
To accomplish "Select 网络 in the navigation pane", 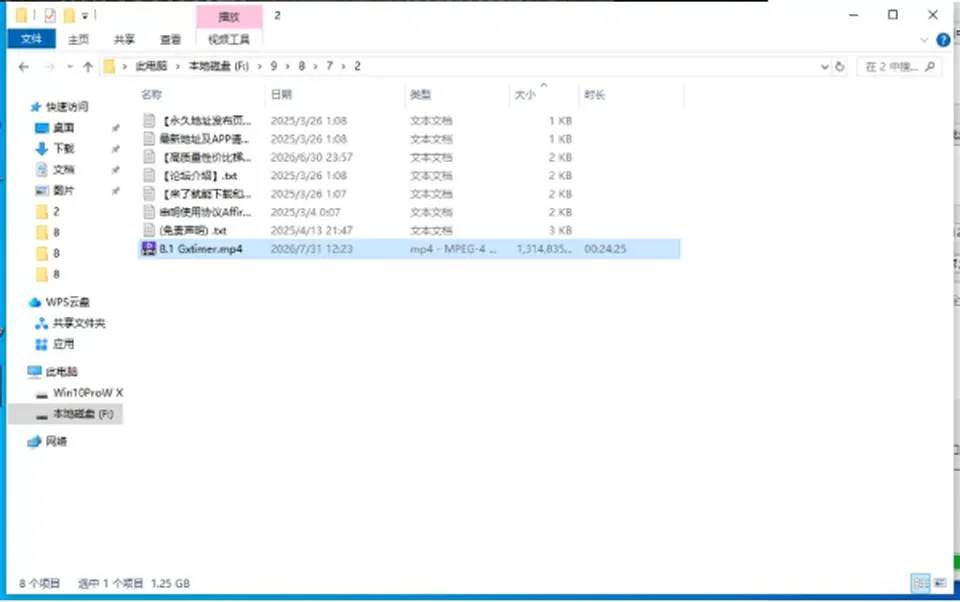I will 48,441.
